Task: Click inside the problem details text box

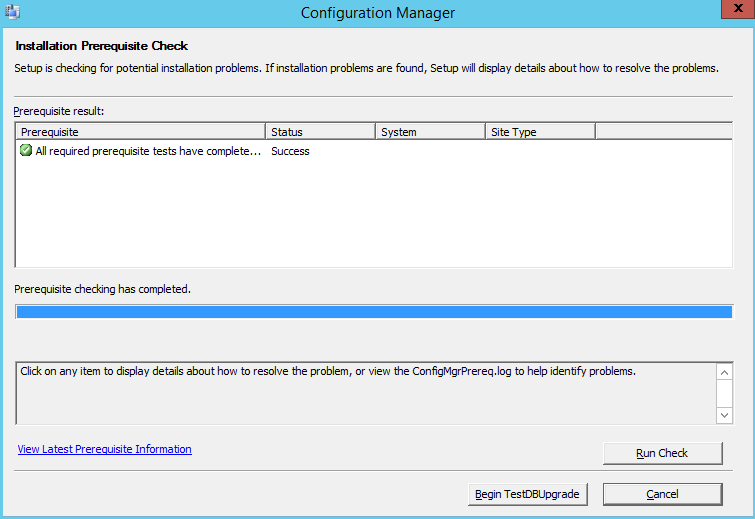Action: [x=366, y=392]
